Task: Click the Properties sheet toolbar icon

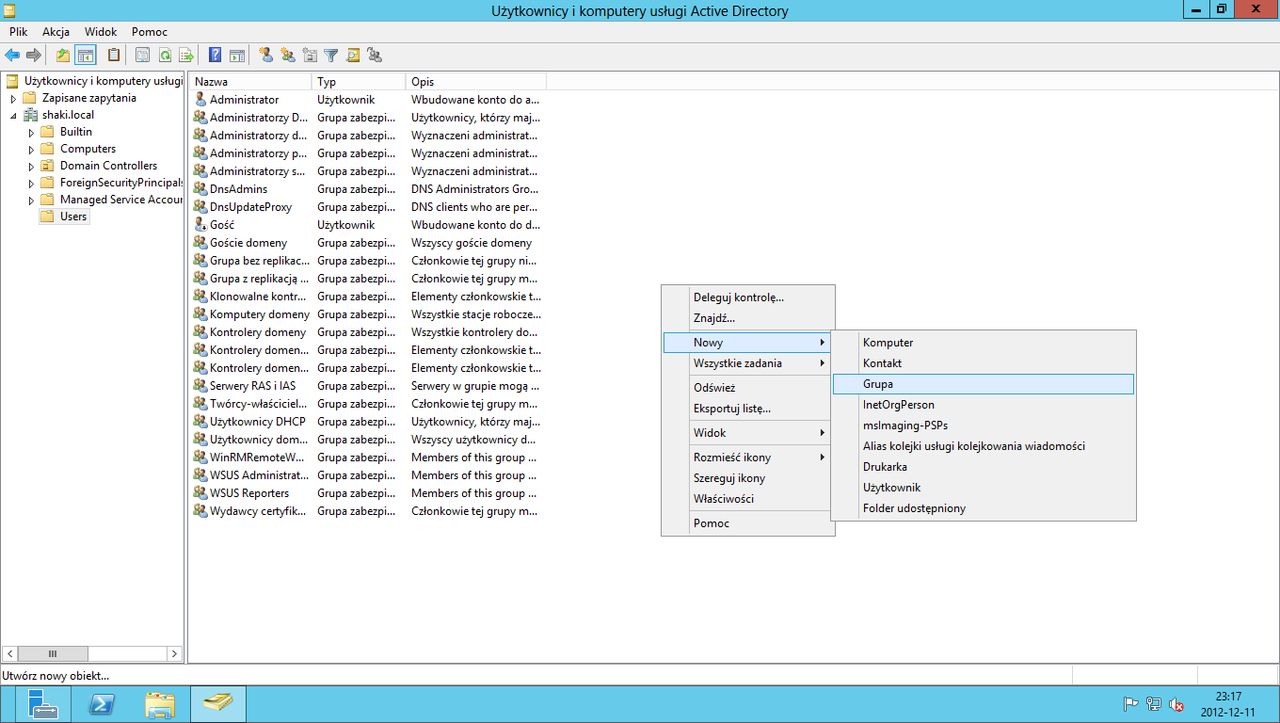Action: pyautogui.click(x=143, y=55)
